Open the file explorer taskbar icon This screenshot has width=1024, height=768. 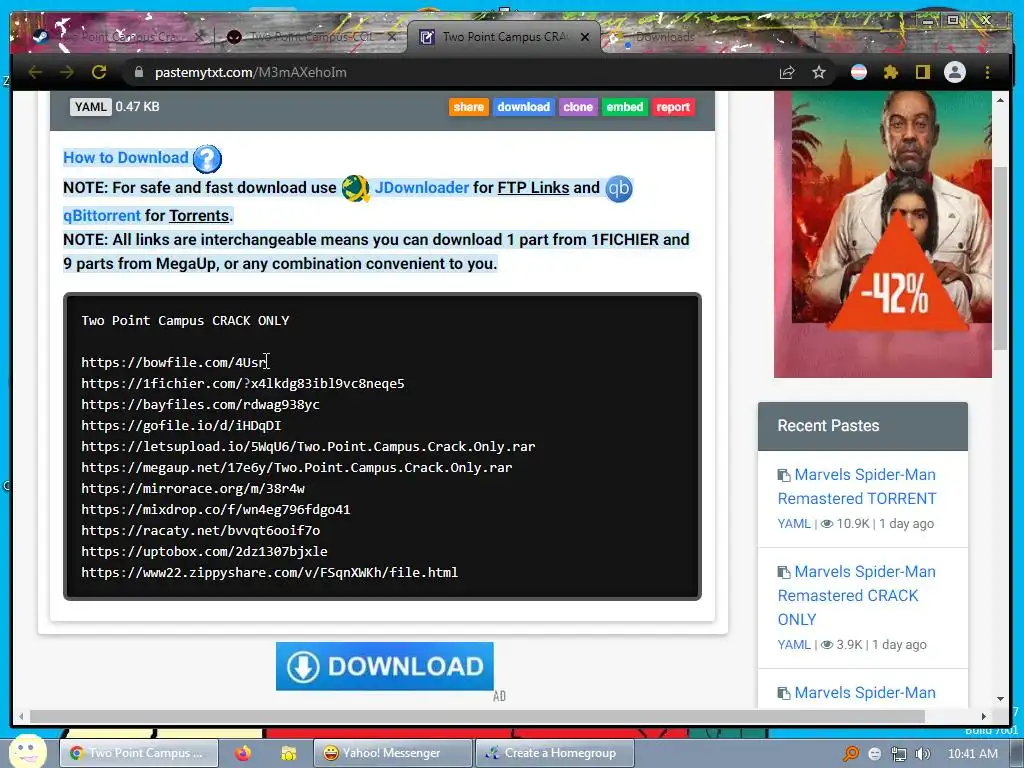[288, 753]
